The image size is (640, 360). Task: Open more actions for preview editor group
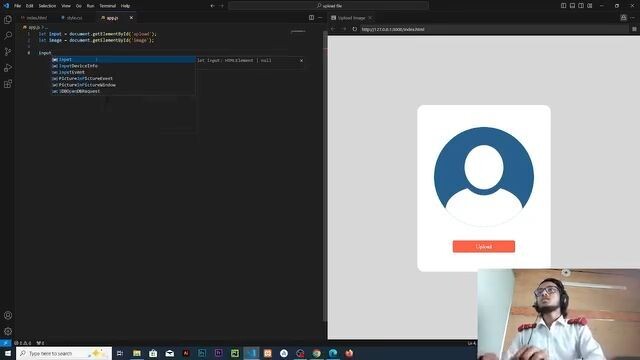click(x=633, y=18)
